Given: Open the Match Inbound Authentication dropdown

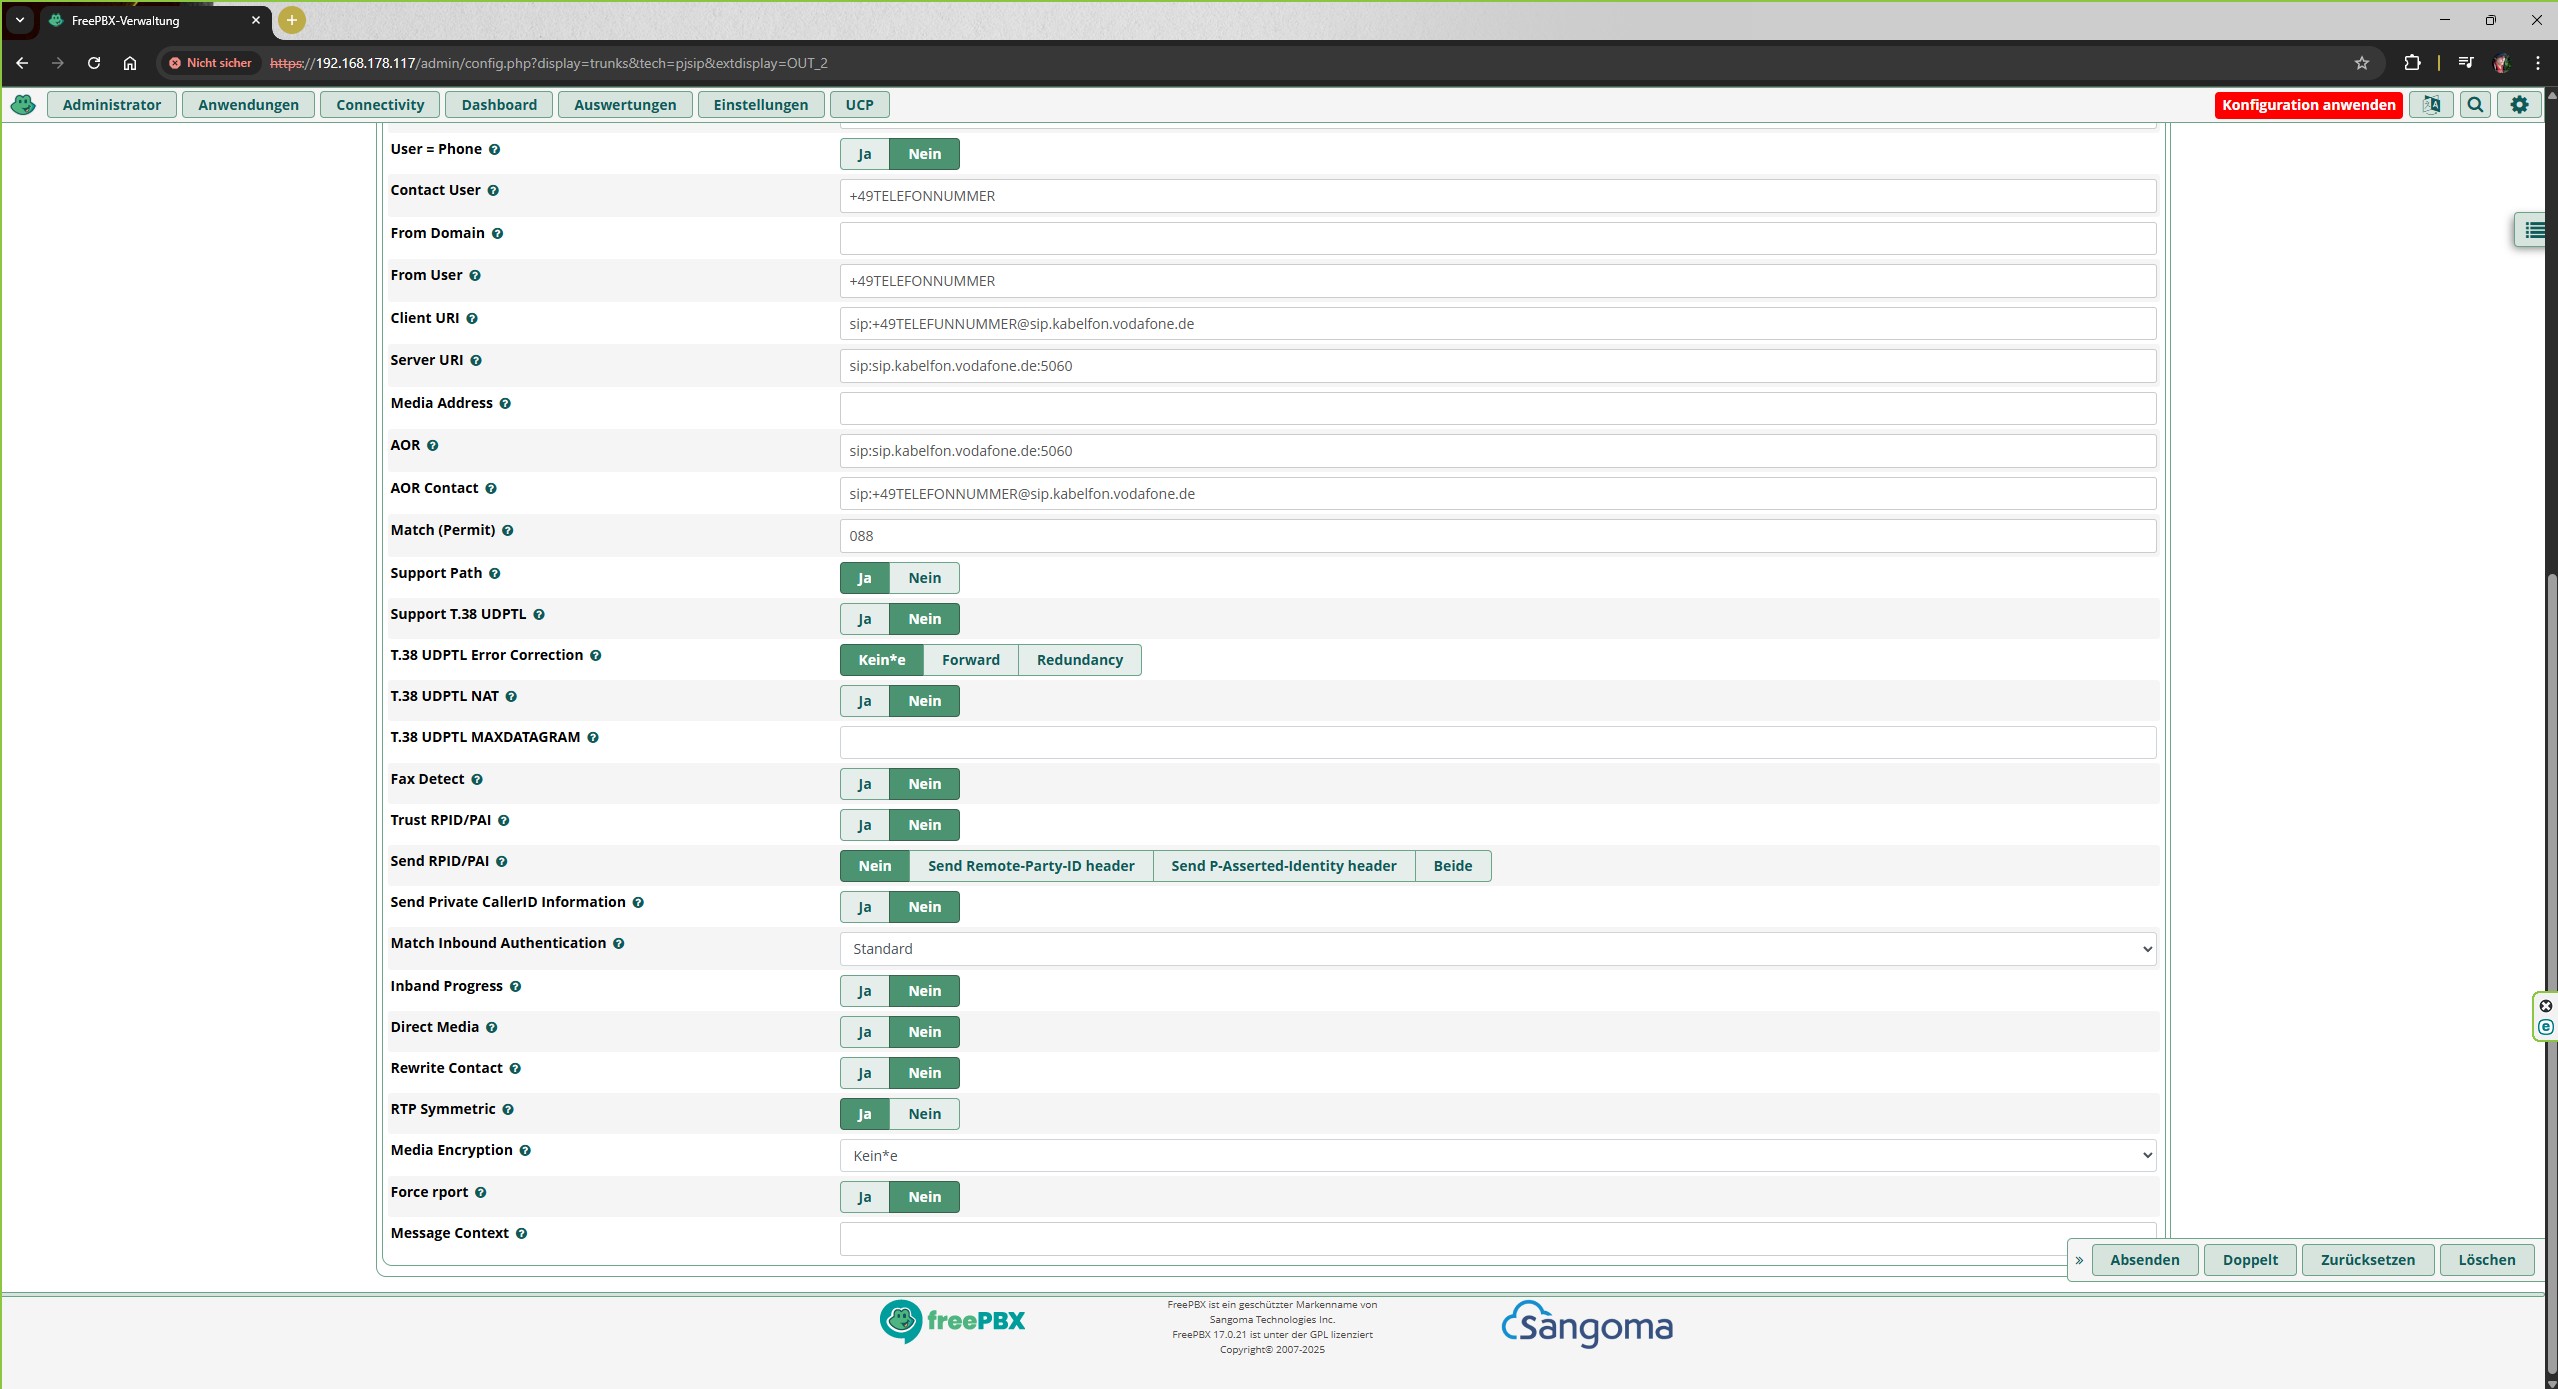Looking at the screenshot, I should coord(1497,949).
